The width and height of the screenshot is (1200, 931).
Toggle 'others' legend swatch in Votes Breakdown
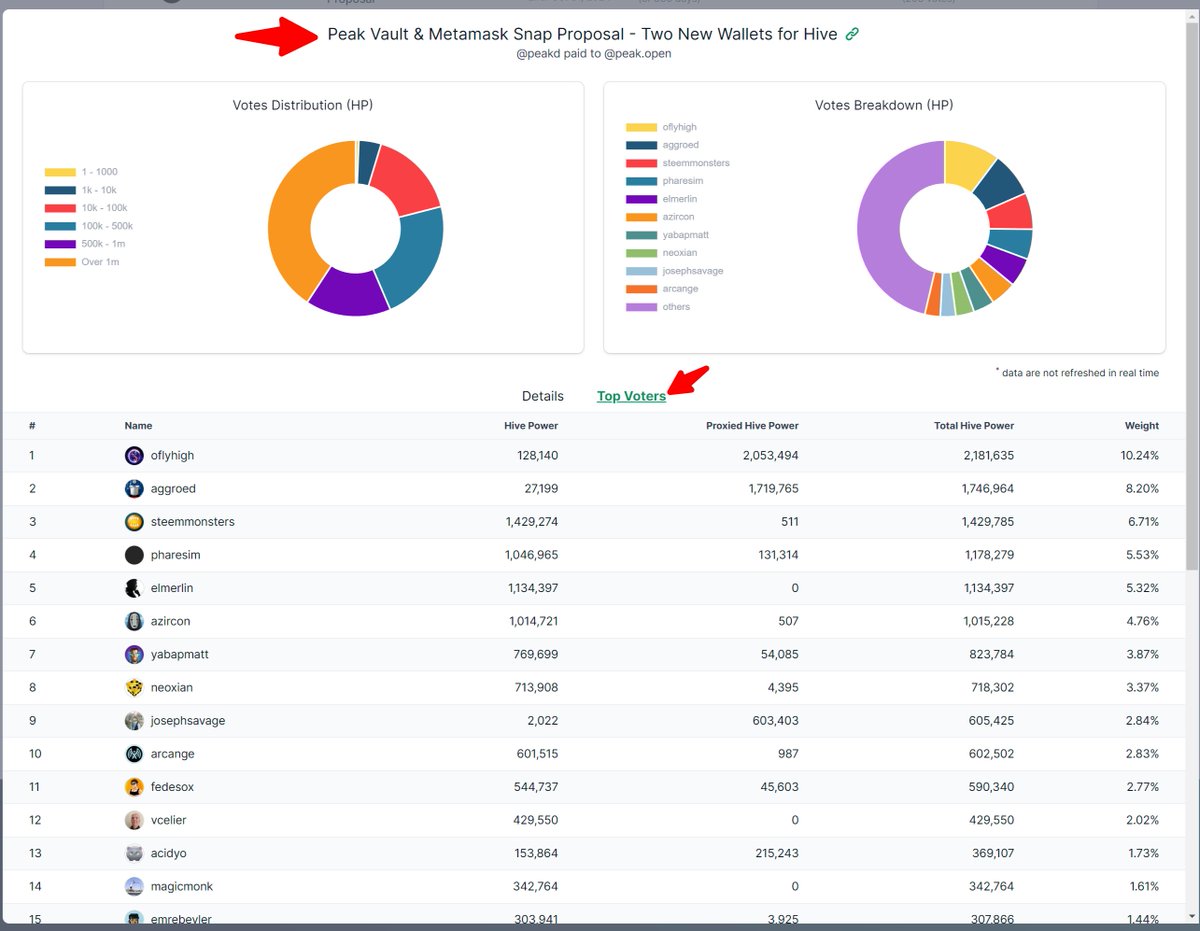(641, 307)
